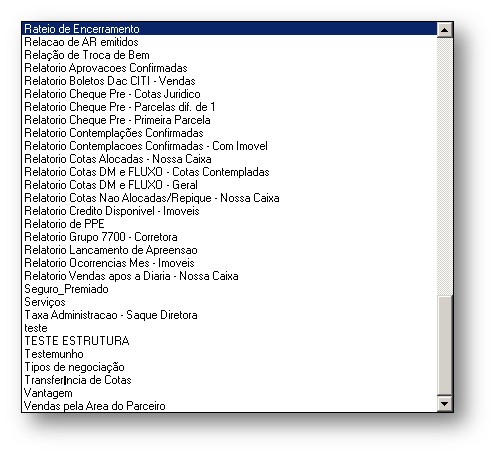This screenshot has height=455, width=496.
Task: Click the scrollbar track above the thumb
Action: click(444, 166)
